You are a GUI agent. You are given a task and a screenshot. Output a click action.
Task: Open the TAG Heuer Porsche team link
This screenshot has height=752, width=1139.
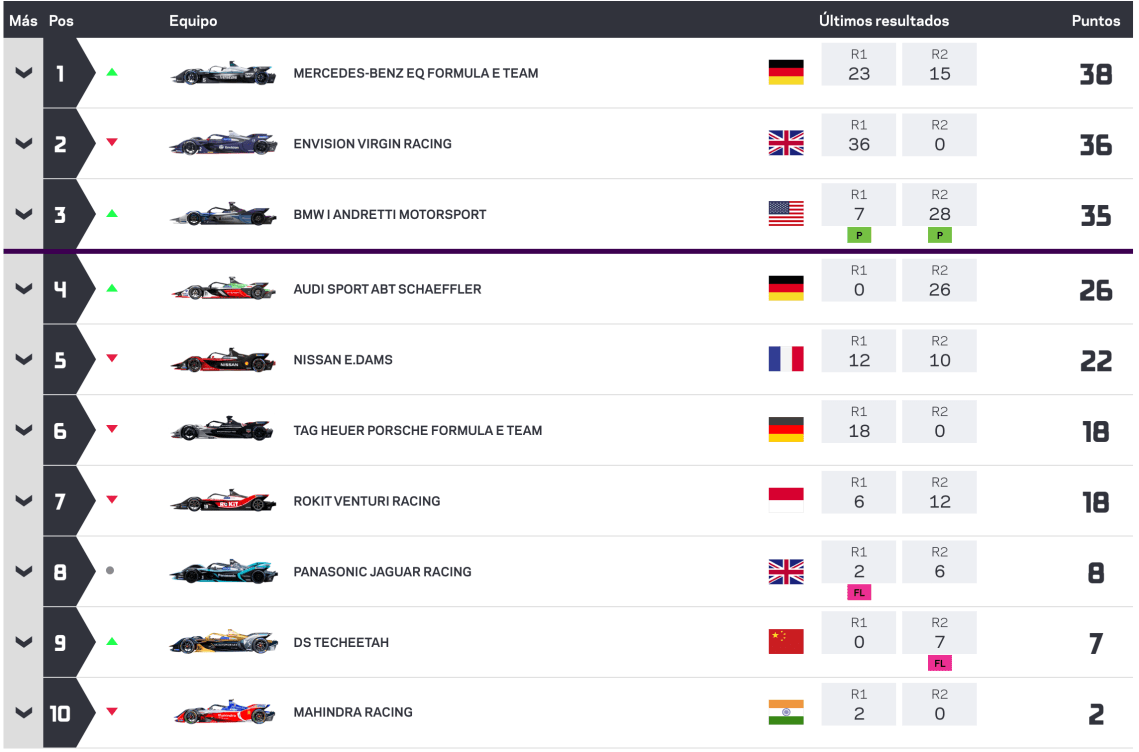point(417,430)
